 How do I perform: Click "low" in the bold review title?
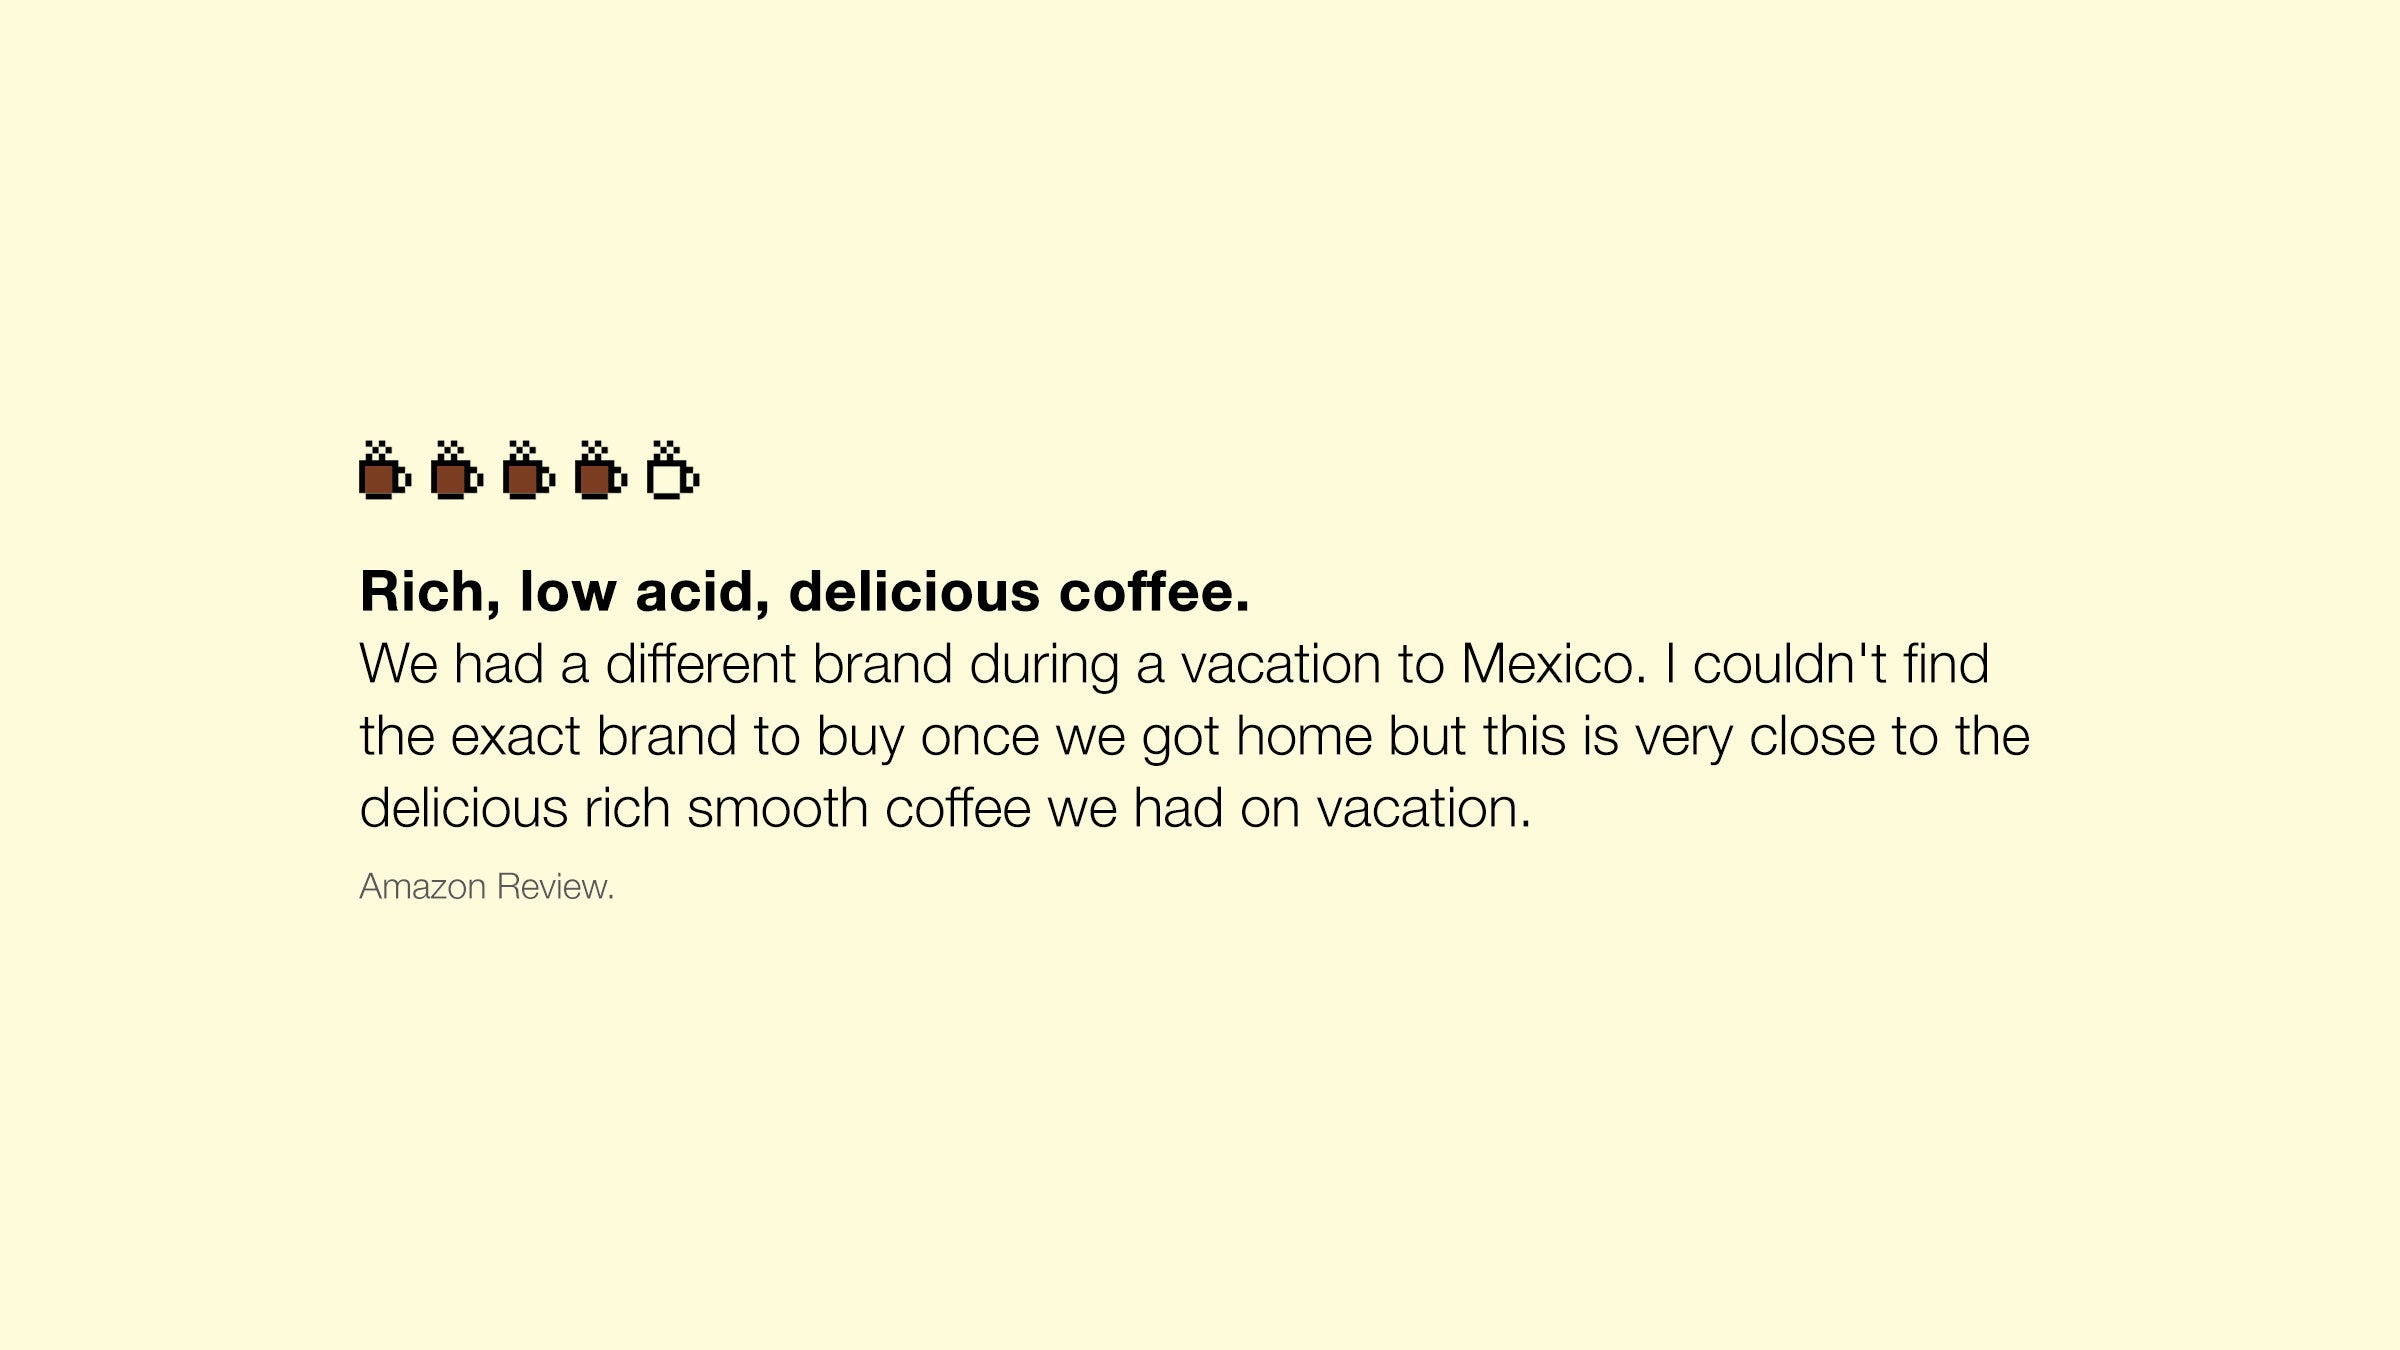(x=567, y=592)
